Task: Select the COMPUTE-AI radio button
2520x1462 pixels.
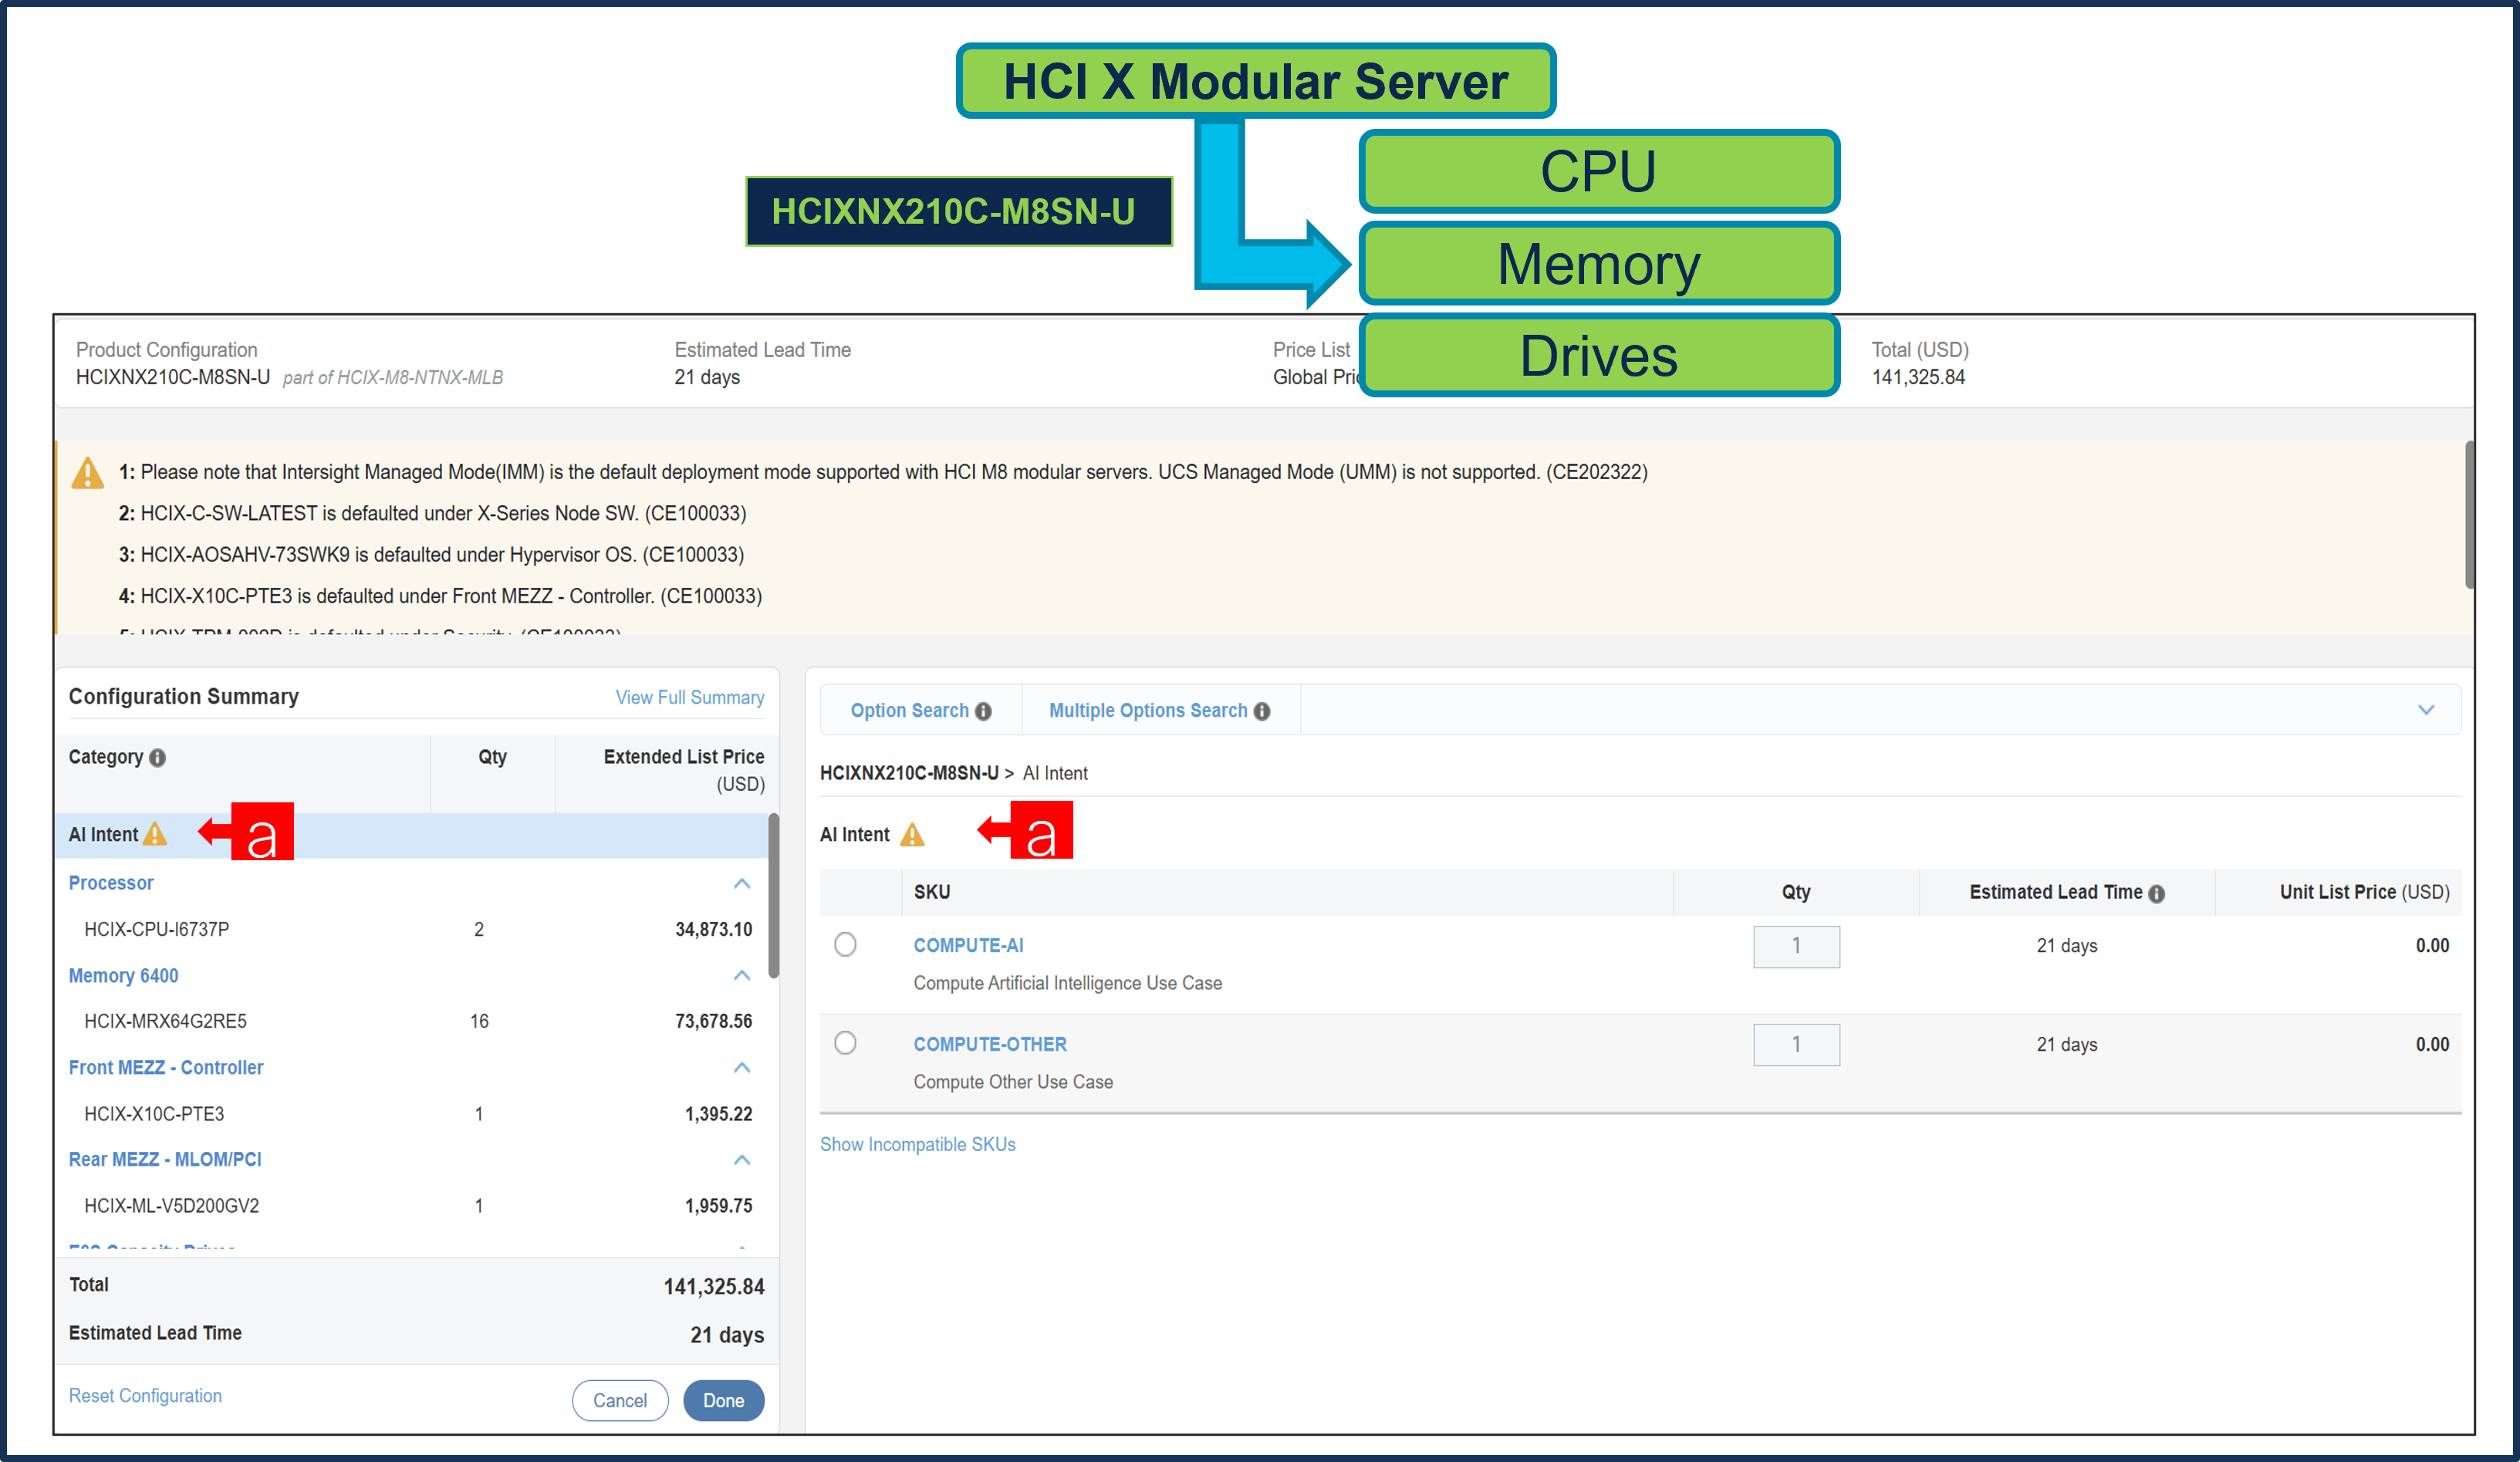Action: tap(846, 944)
